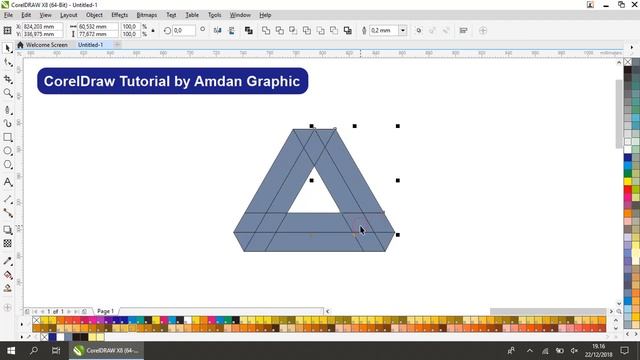
Task: Select the Color Eyedropper tool
Action: click(7, 261)
